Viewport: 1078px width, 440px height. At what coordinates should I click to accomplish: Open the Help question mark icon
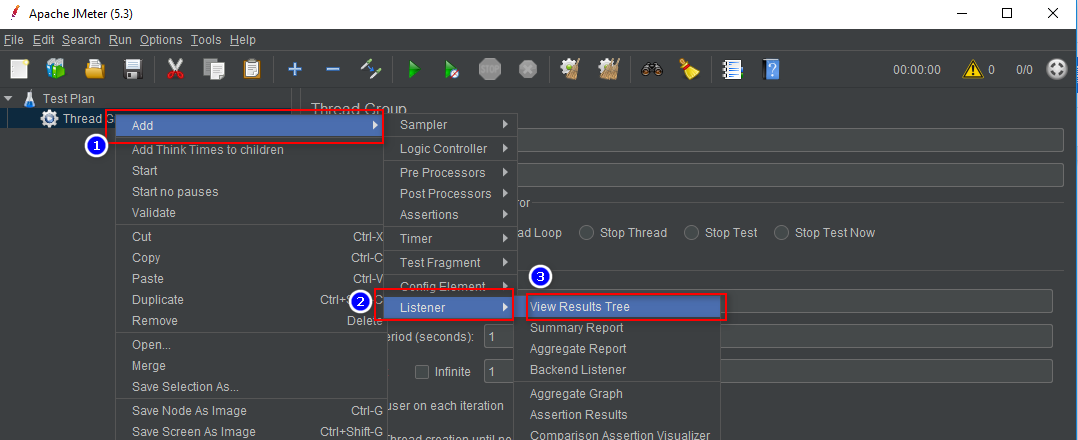coord(771,69)
